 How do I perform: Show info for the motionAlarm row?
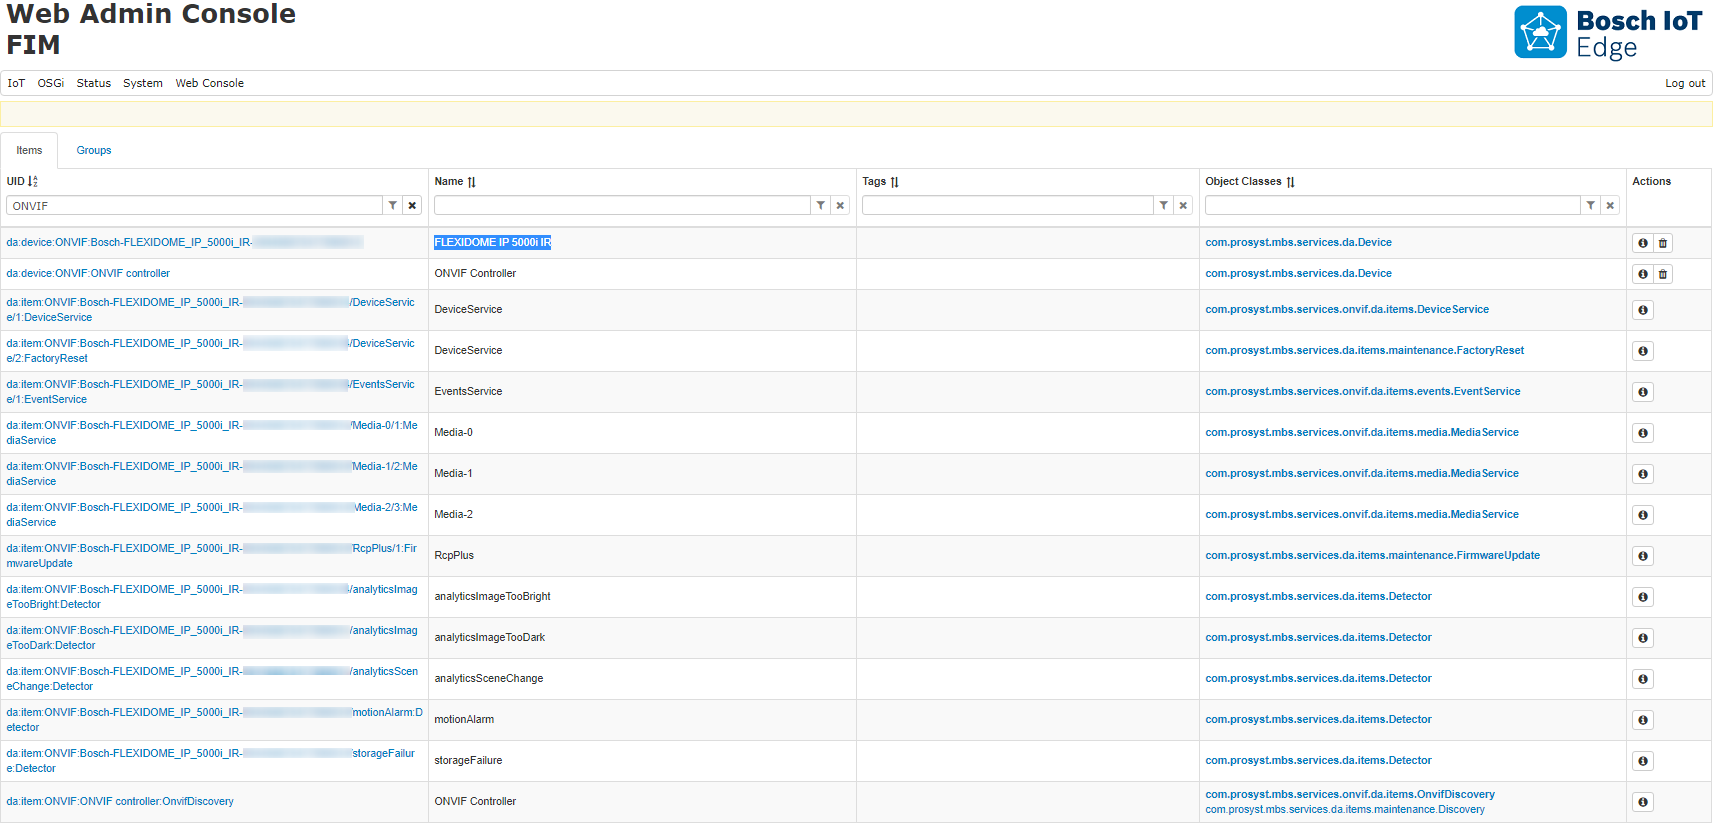[1642, 720]
